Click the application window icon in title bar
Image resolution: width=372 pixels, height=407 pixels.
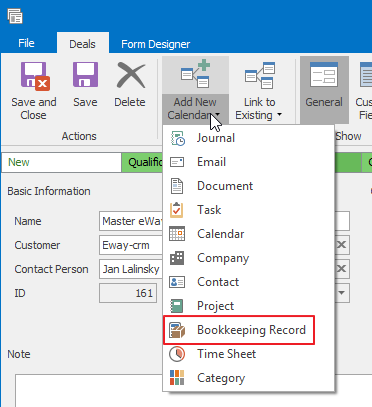tap(15, 16)
